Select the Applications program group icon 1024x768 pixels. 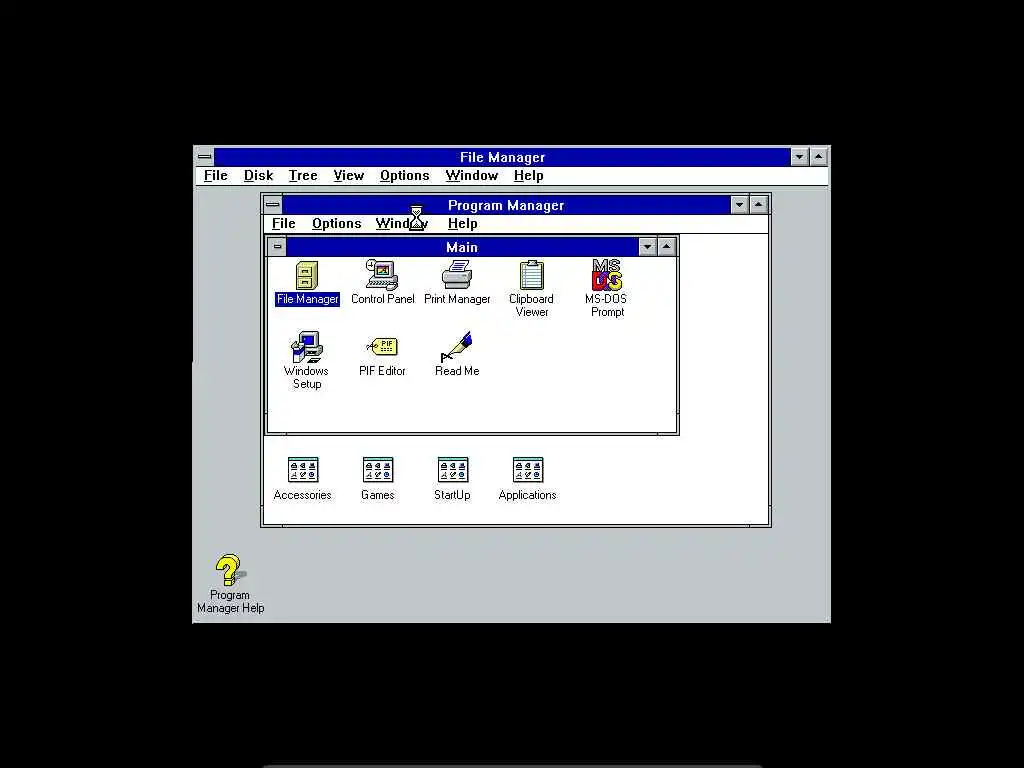528,479
